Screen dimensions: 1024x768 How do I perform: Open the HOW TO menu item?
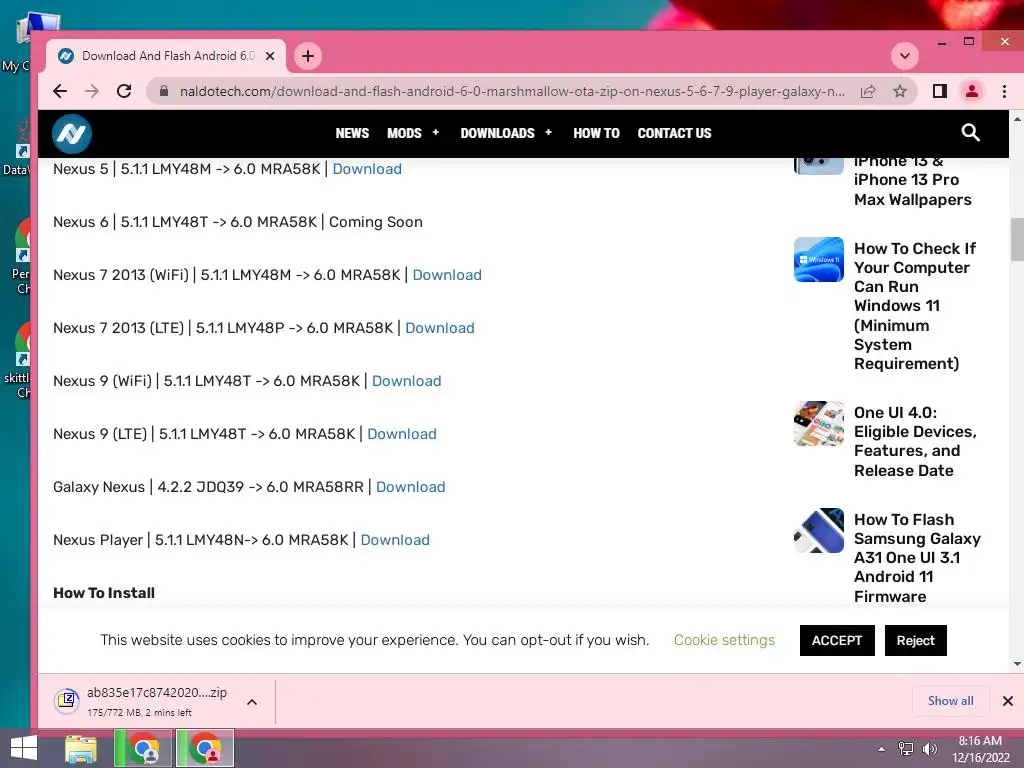click(x=596, y=133)
